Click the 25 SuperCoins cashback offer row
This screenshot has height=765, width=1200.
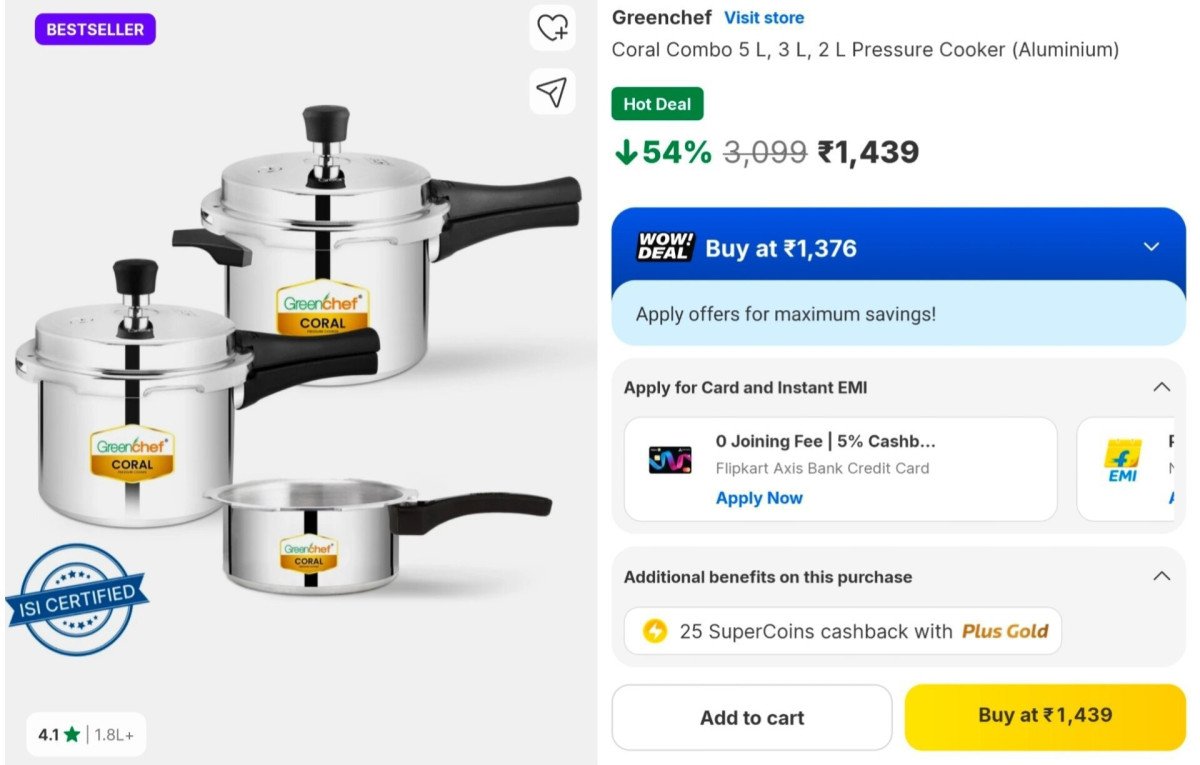(841, 631)
